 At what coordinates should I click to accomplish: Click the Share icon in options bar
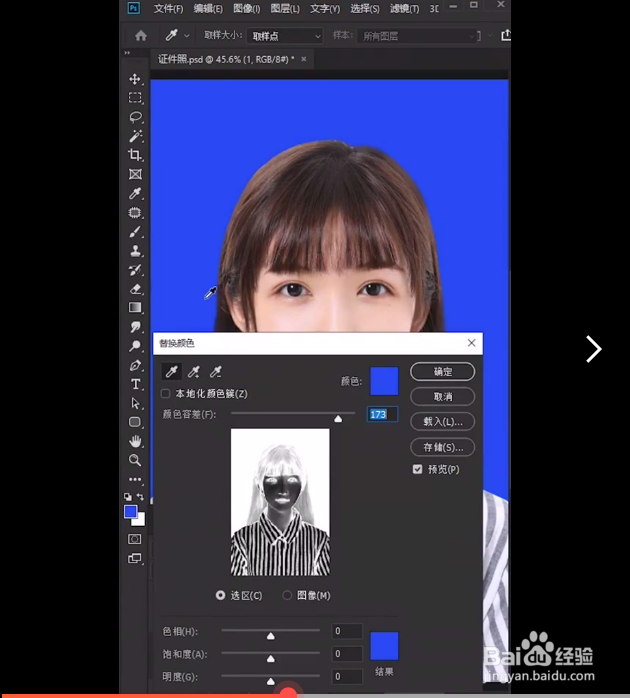[505, 35]
